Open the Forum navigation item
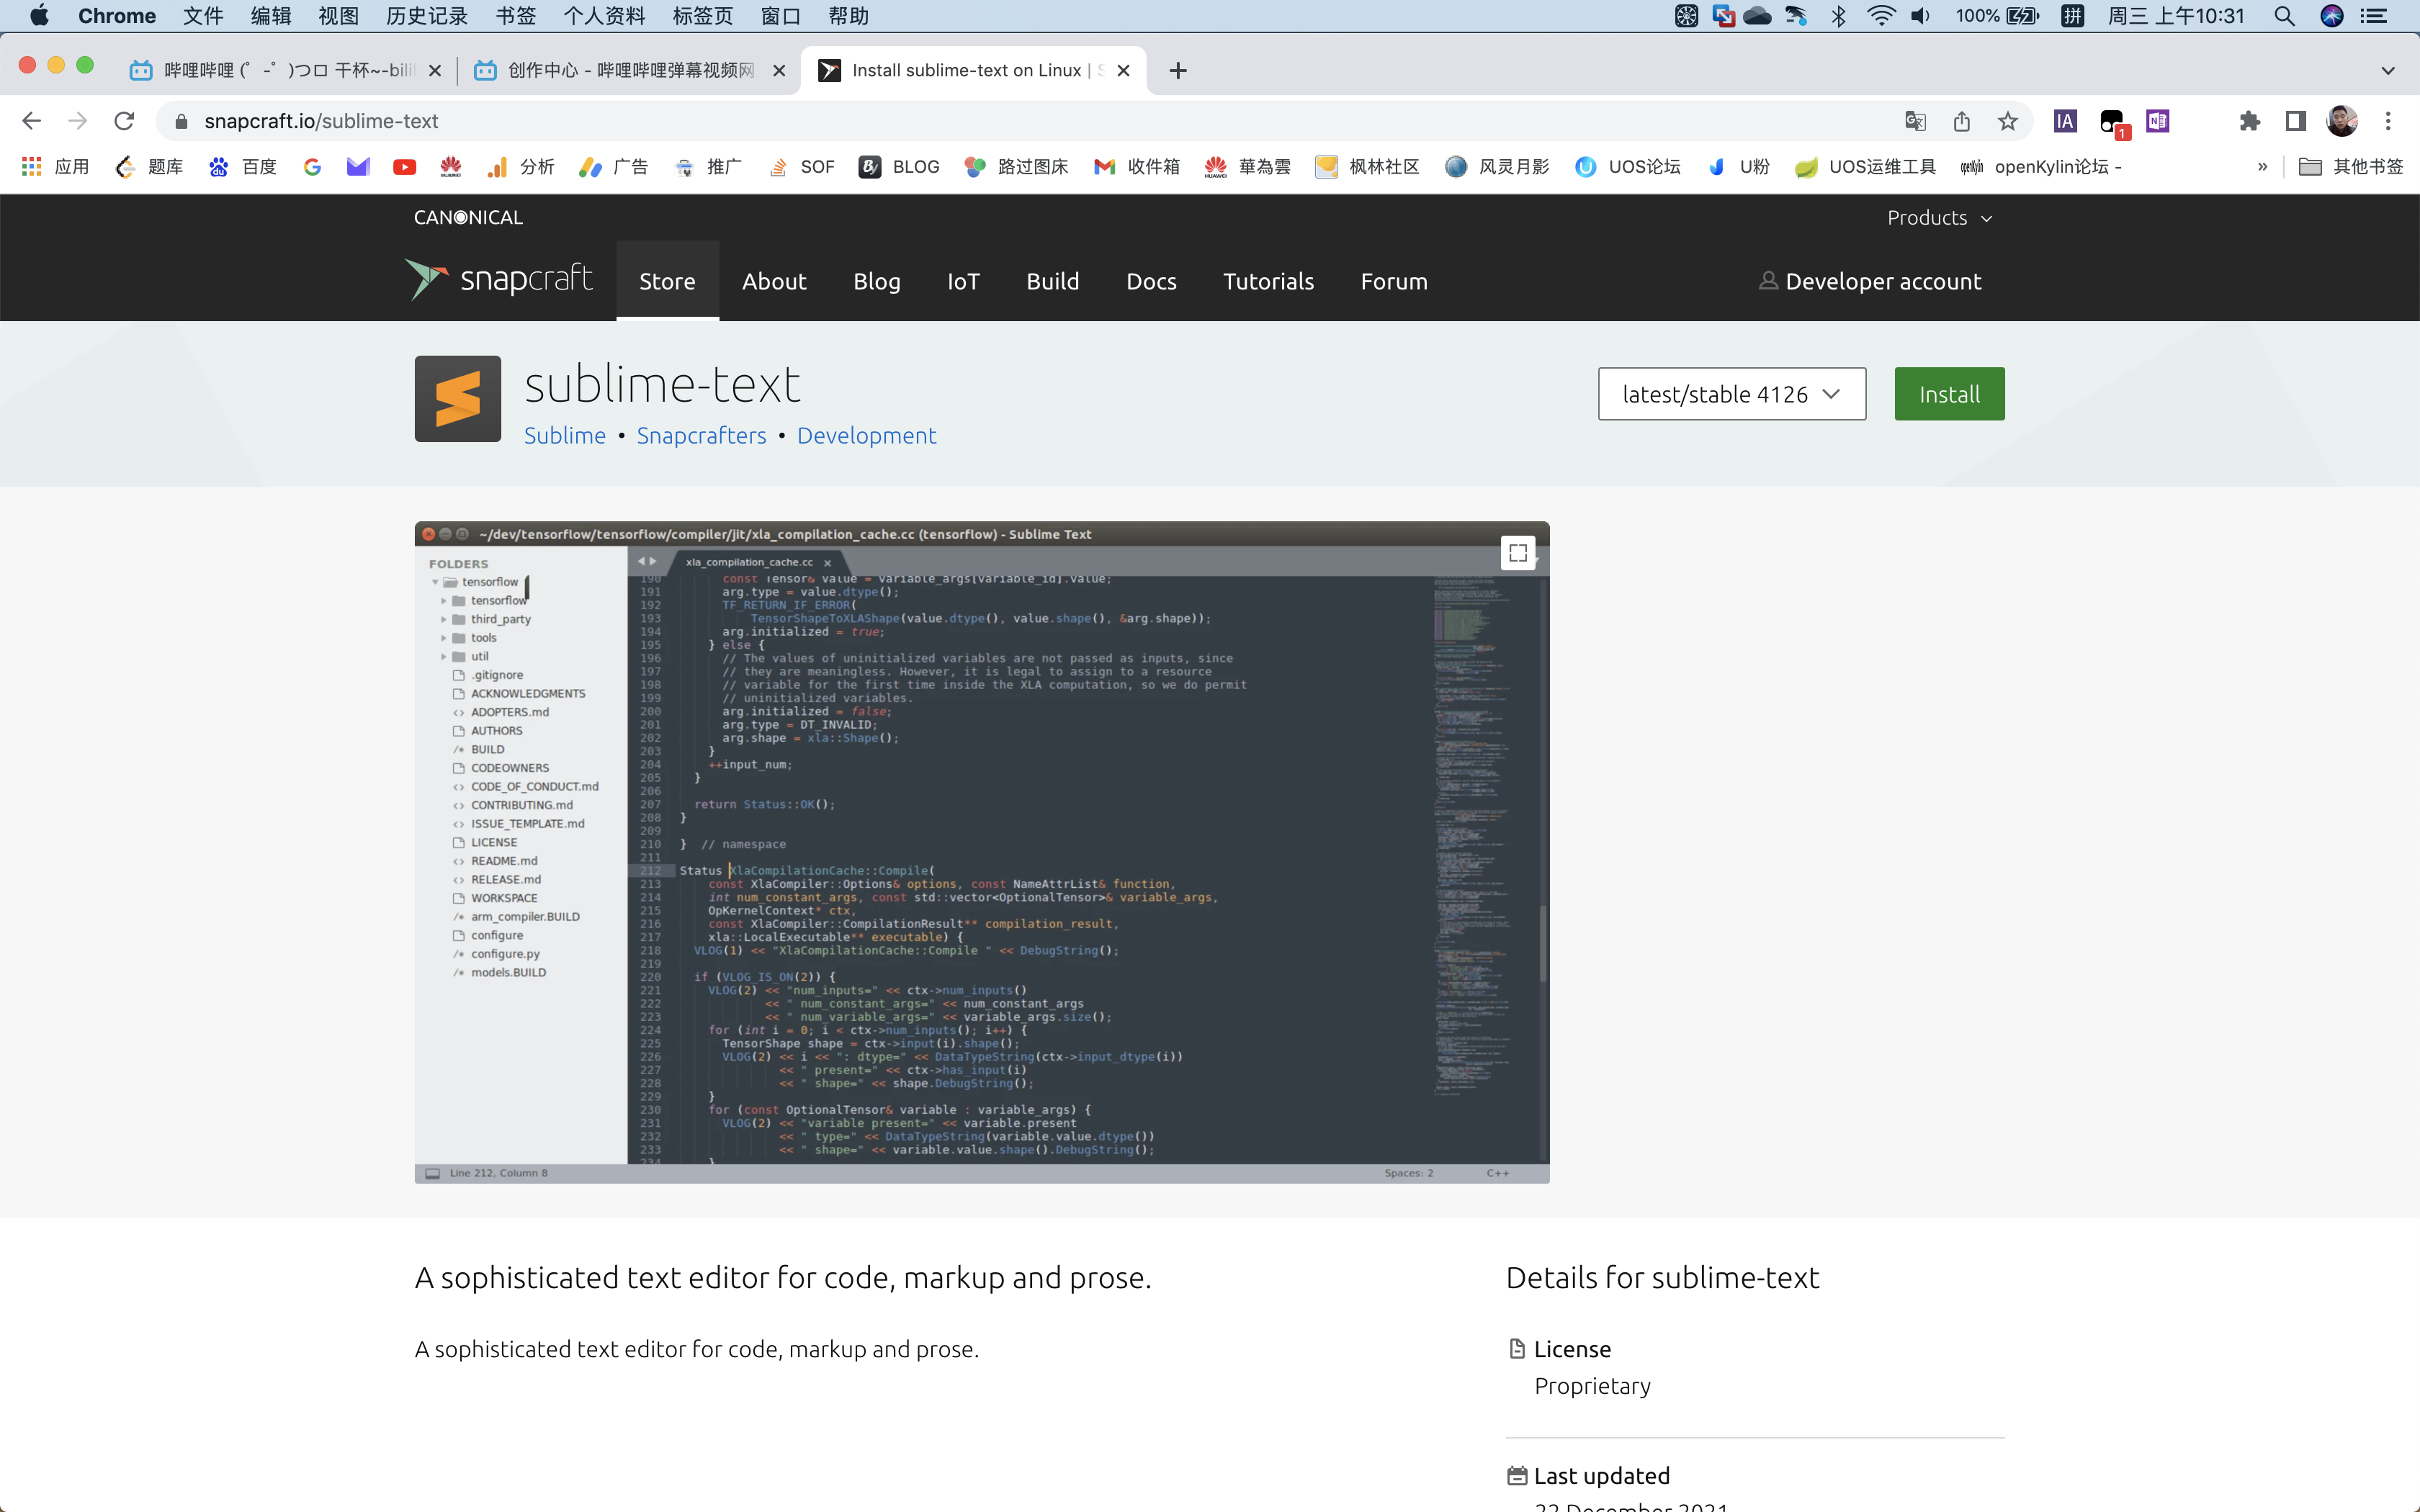 [1393, 281]
